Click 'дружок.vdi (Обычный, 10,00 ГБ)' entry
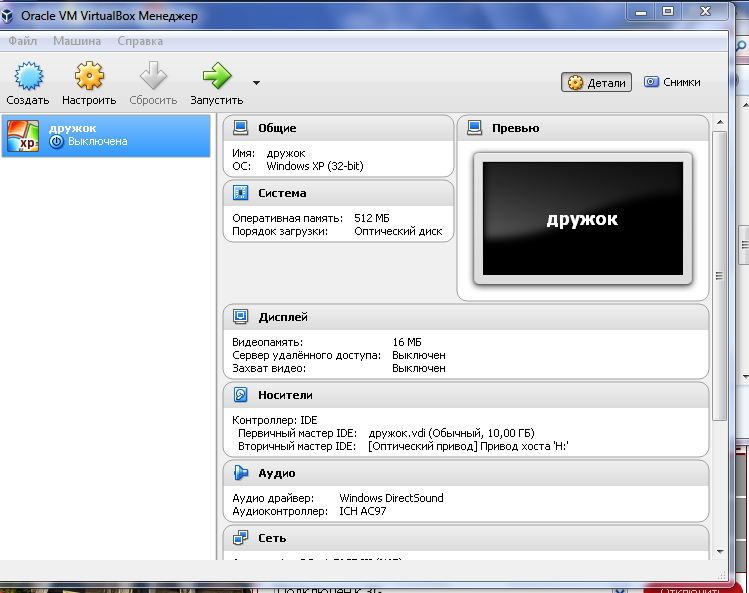This screenshot has width=749, height=593. tap(451, 433)
